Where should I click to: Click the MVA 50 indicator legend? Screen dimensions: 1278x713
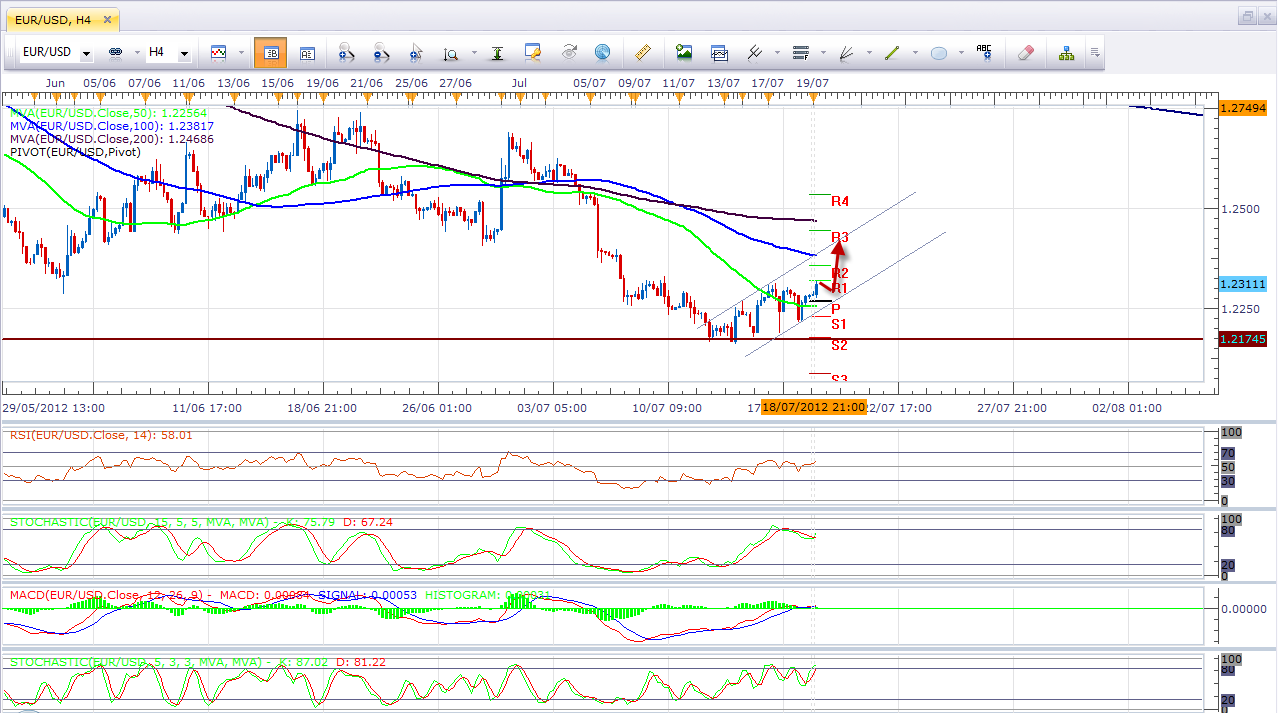[108, 113]
